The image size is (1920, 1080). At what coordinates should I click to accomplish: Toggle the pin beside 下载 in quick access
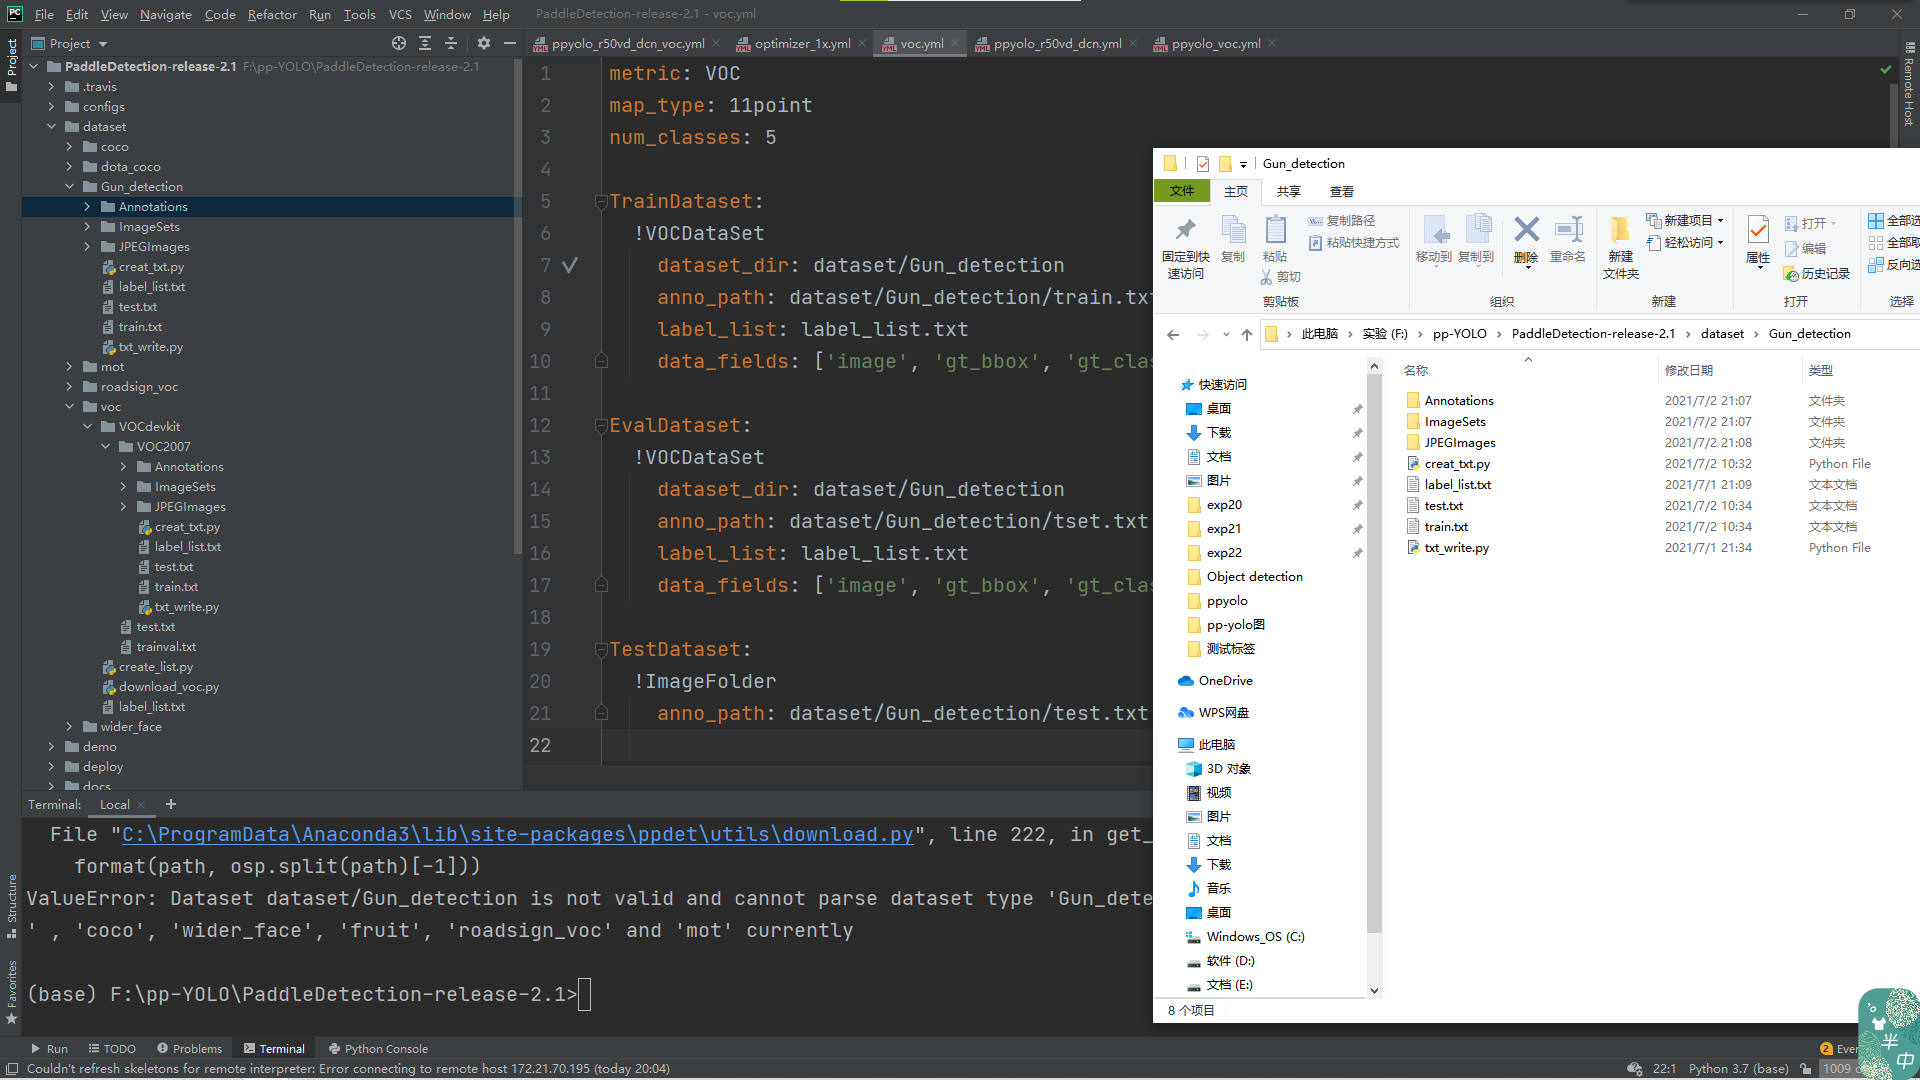coord(1357,433)
